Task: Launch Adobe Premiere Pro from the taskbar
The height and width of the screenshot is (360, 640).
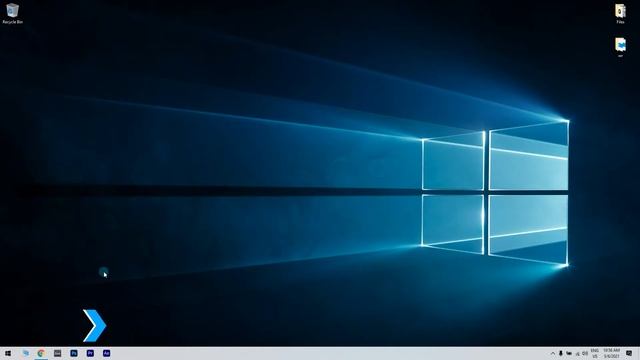Action: [90, 353]
